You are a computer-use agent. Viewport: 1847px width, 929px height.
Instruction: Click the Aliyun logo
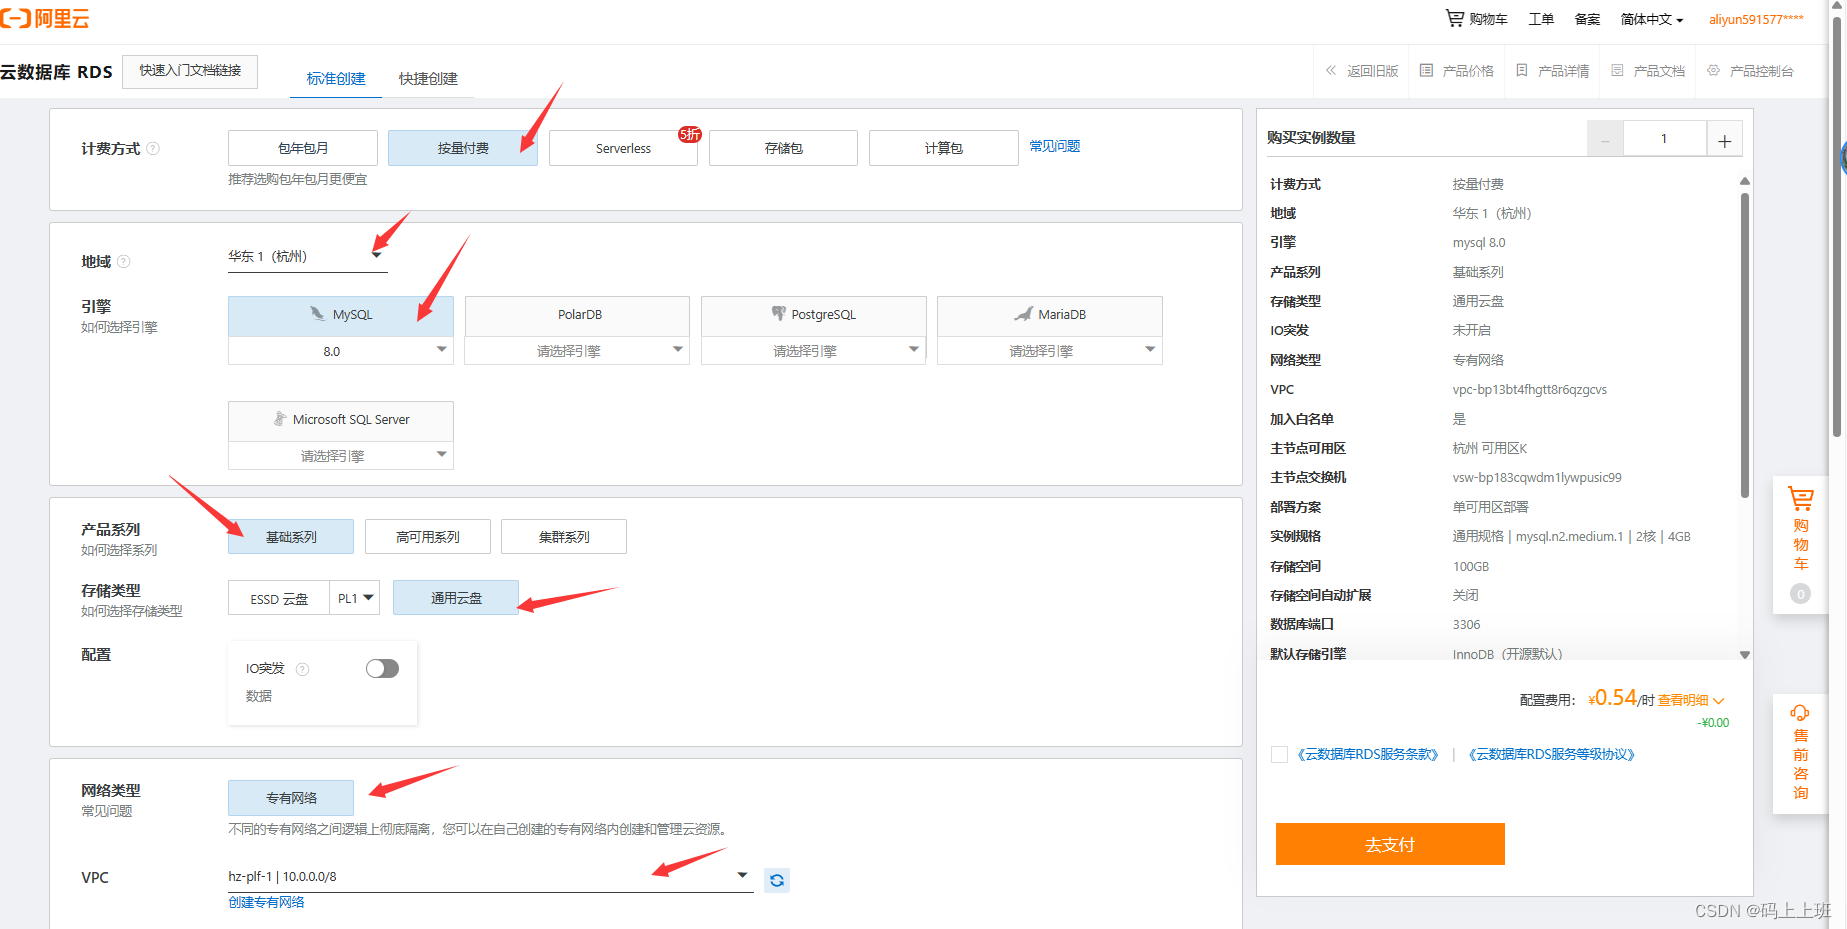(45, 18)
